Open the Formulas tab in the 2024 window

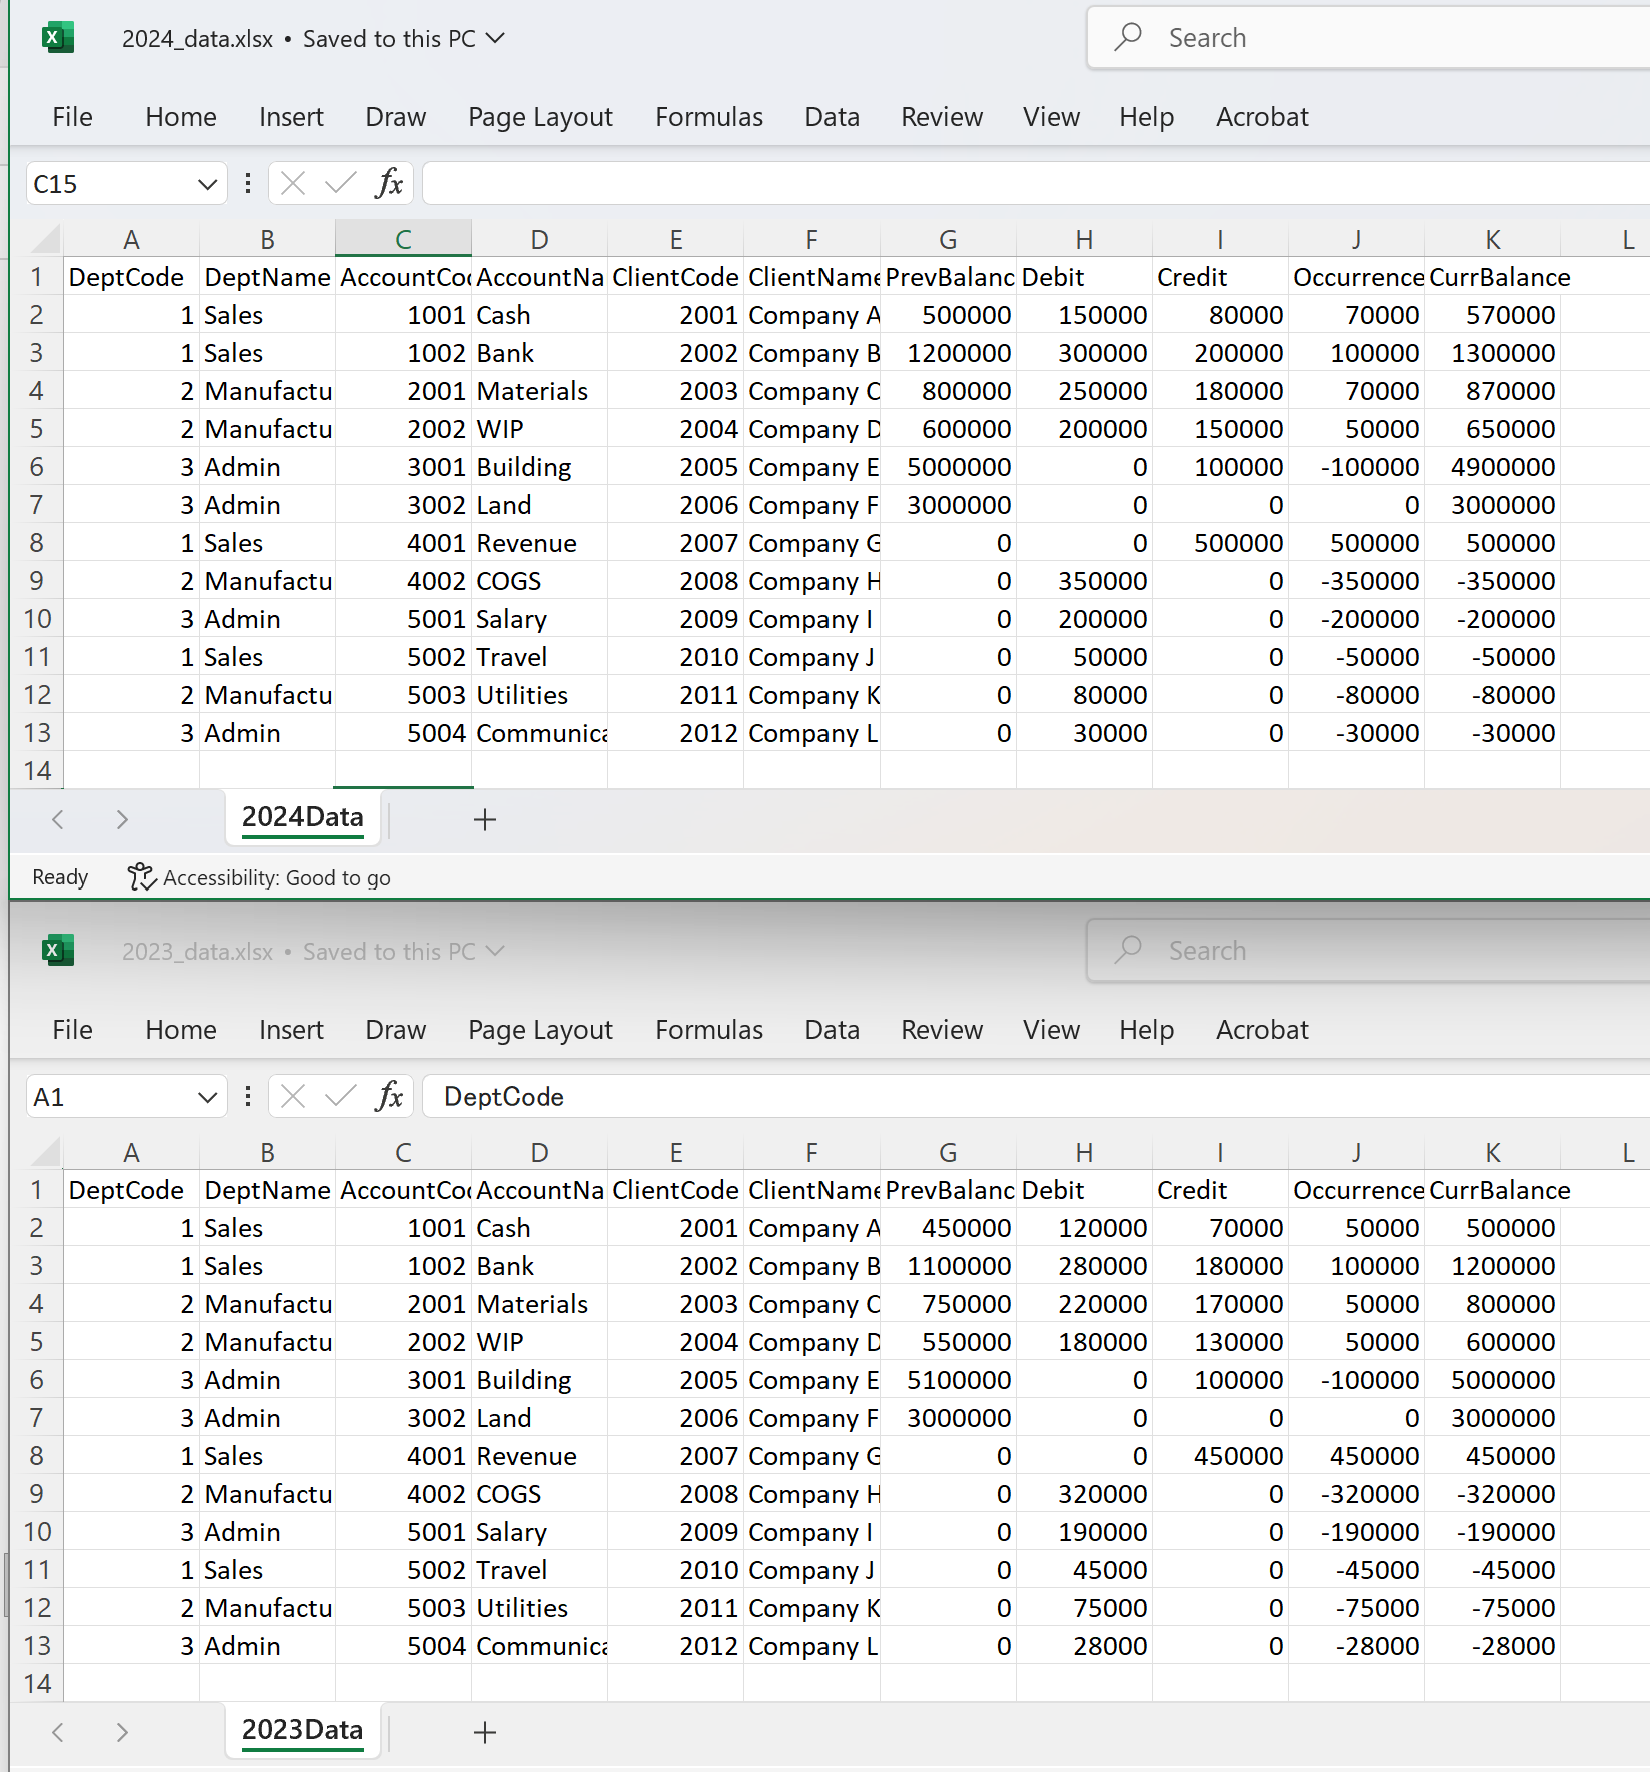click(708, 117)
